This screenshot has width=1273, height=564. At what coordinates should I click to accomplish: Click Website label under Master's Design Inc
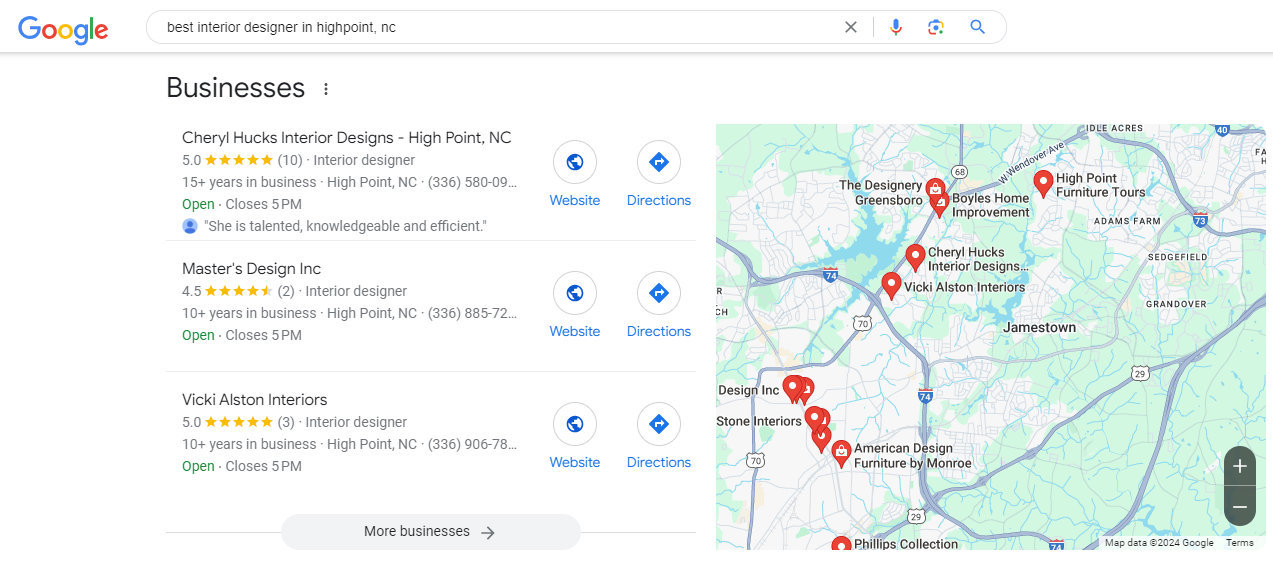(575, 331)
